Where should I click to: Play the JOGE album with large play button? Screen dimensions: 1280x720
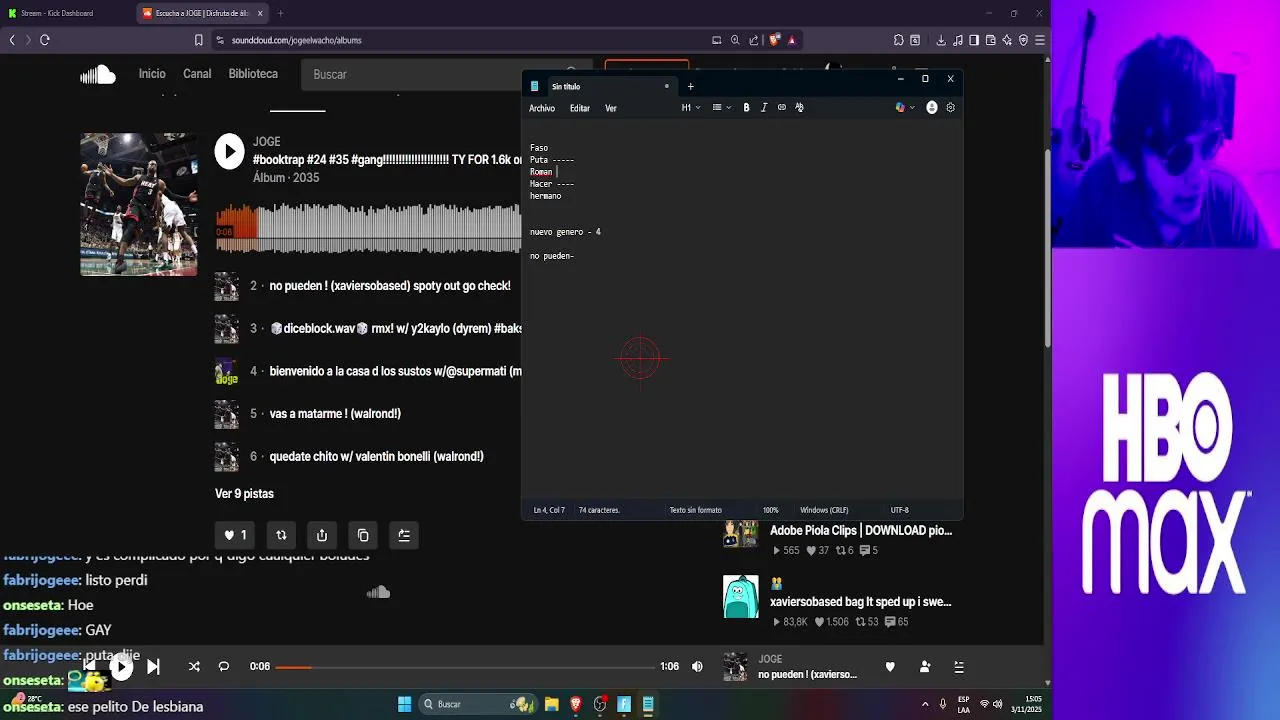pos(229,151)
